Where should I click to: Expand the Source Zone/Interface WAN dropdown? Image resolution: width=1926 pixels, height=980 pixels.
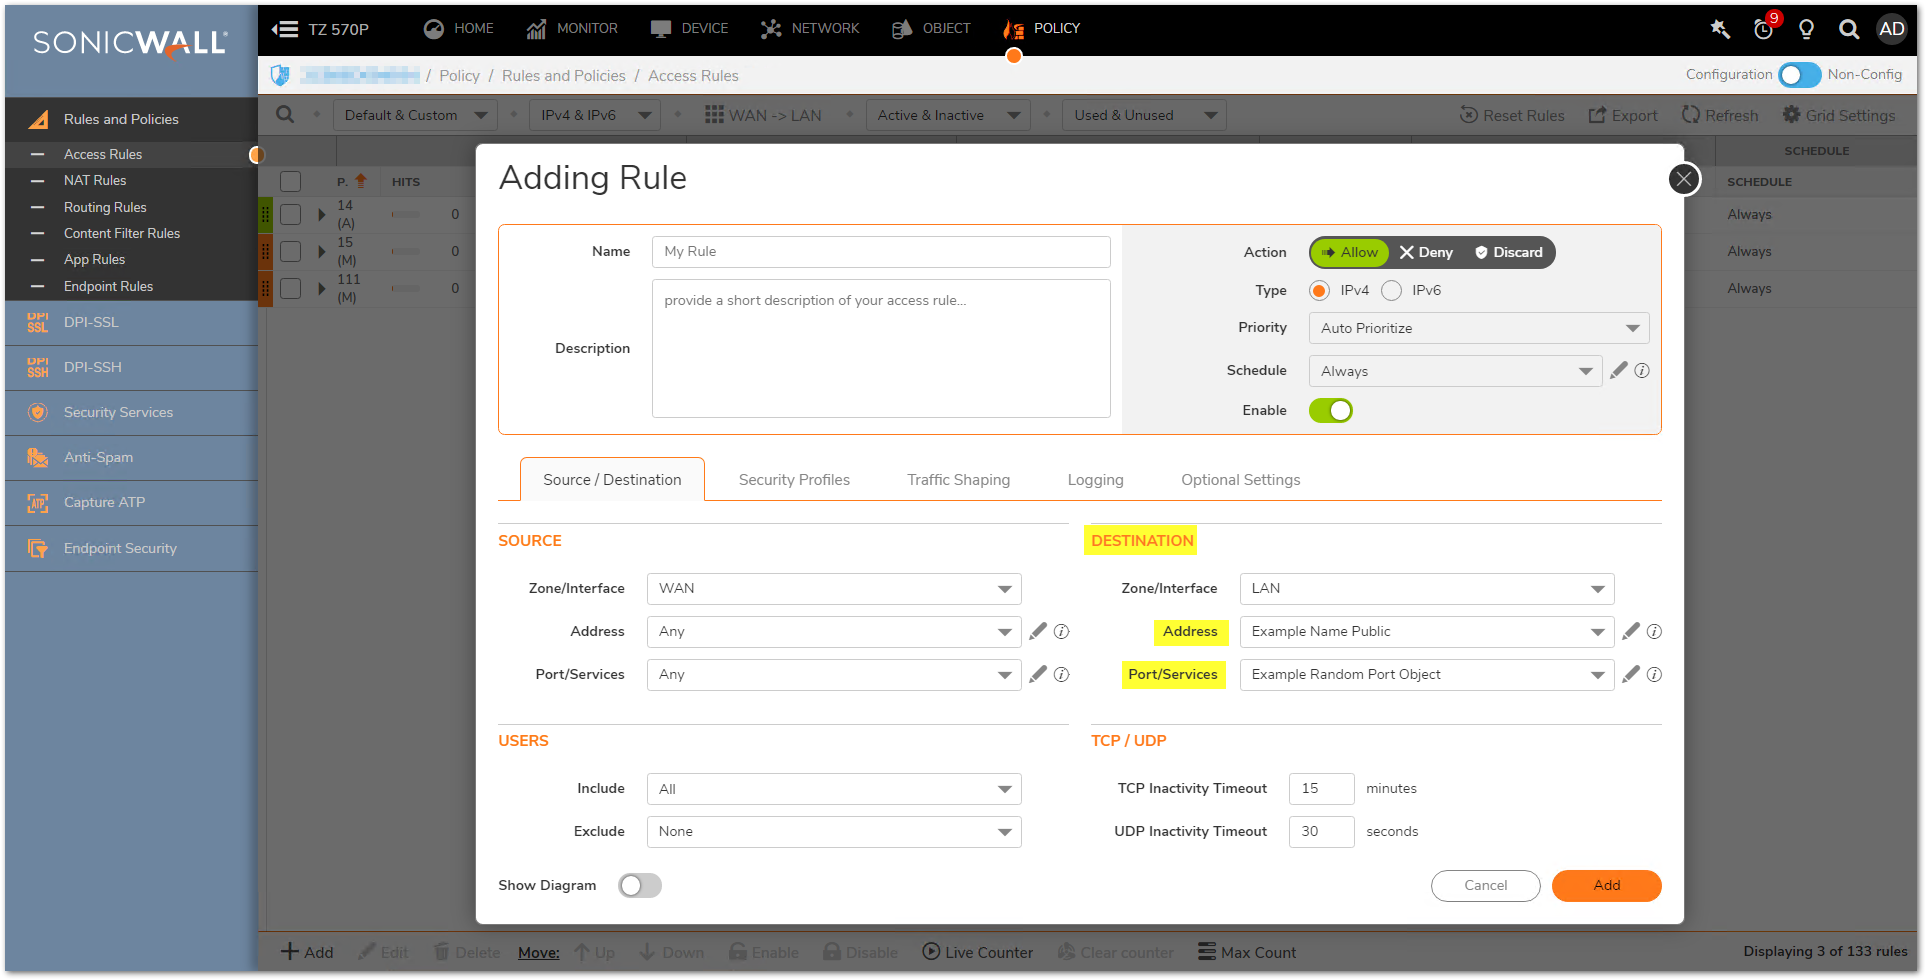coord(833,588)
